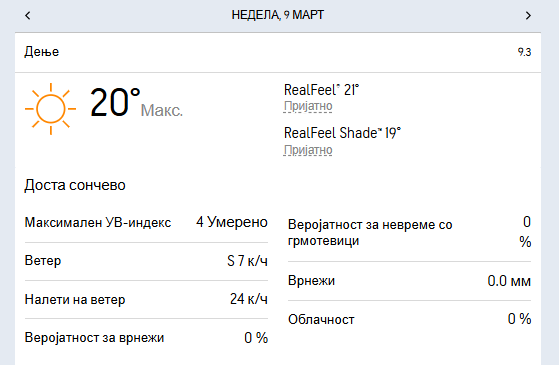
Task: Go to next day with right arrow
Action: click(x=528, y=15)
